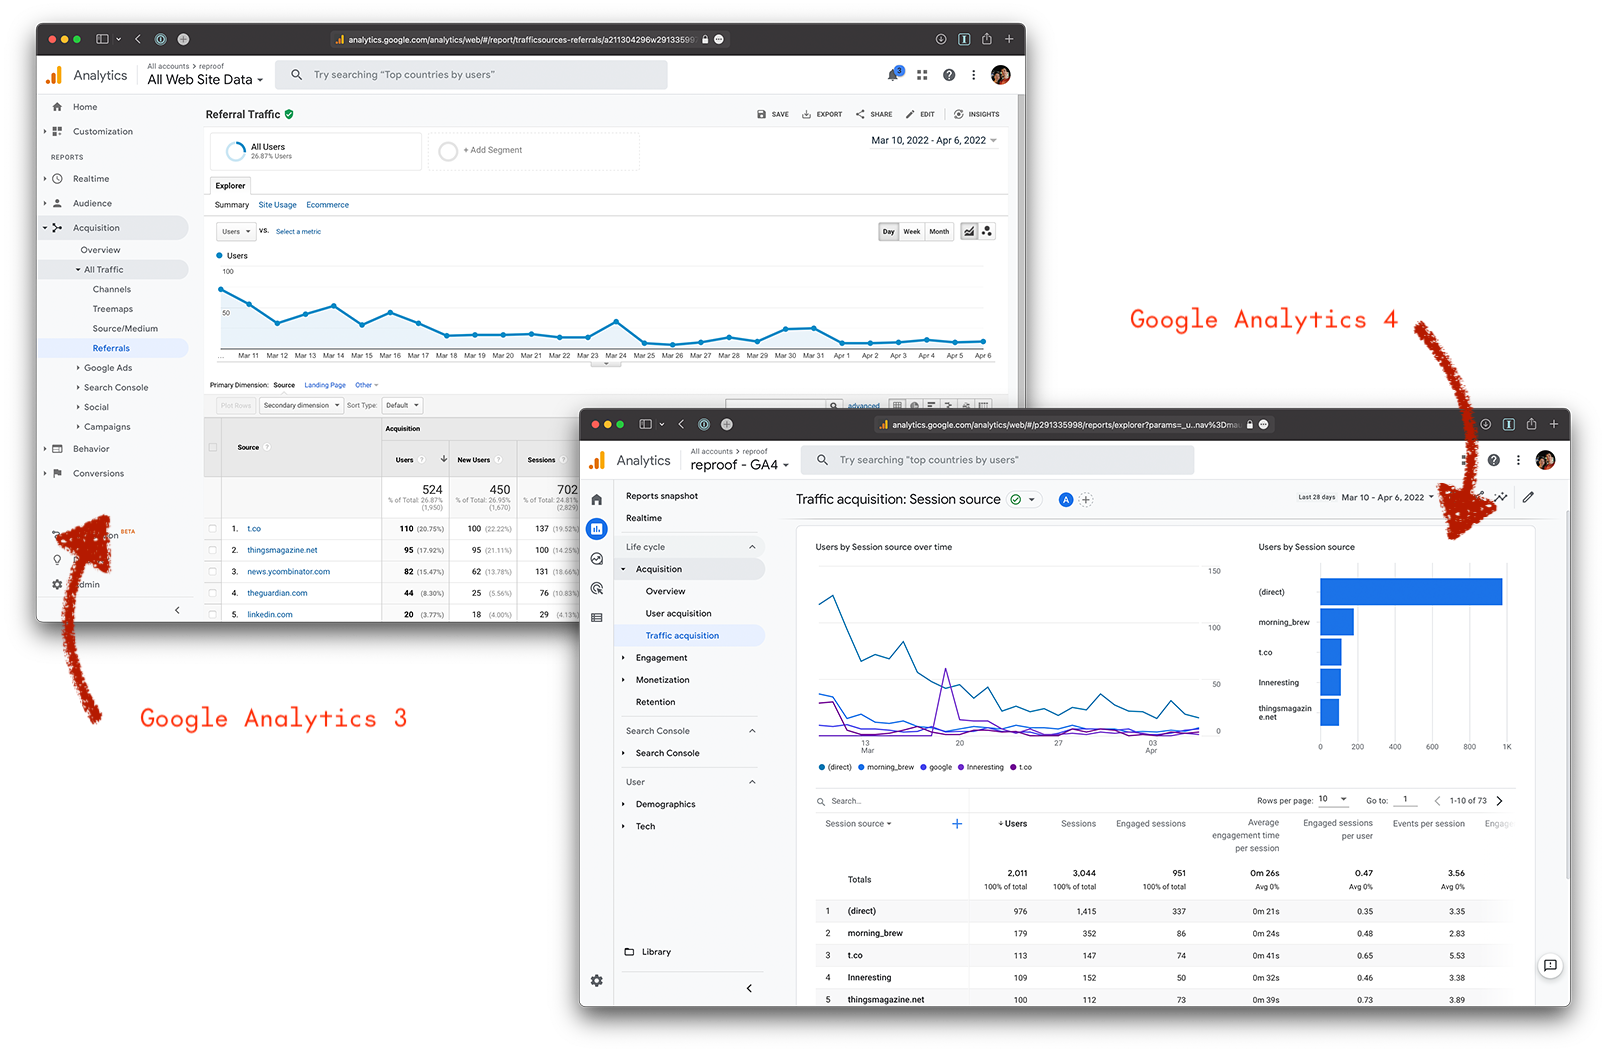The width and height of the screenshot is (1602, 1052).
Task: Select the Day granularity toggle
Action: pyautogui.click(x=888, y=231)
